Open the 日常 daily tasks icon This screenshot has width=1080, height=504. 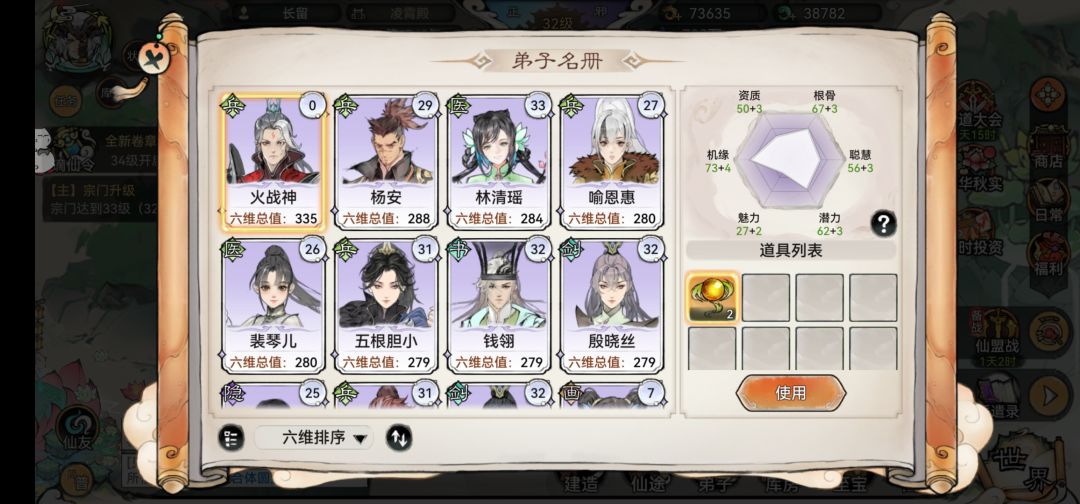[1048, 203]
